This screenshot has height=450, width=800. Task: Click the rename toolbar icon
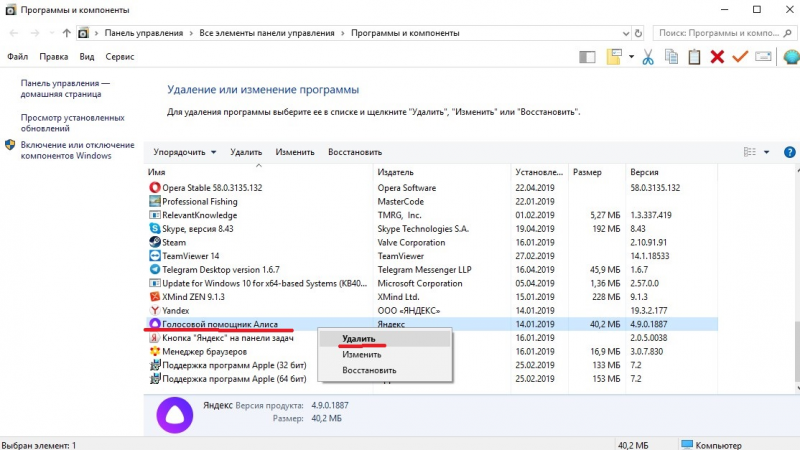click(763, 57)
